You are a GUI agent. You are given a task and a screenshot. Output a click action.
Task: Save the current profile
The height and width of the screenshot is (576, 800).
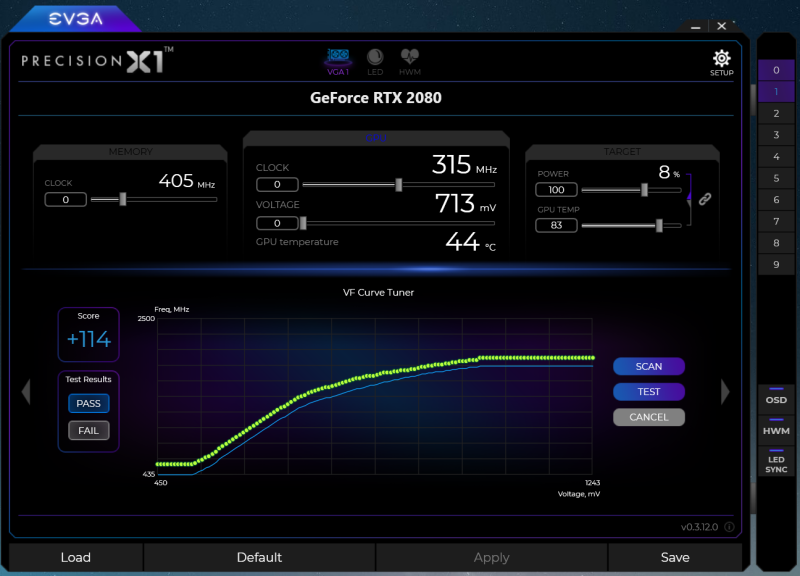tap(675, 557)
